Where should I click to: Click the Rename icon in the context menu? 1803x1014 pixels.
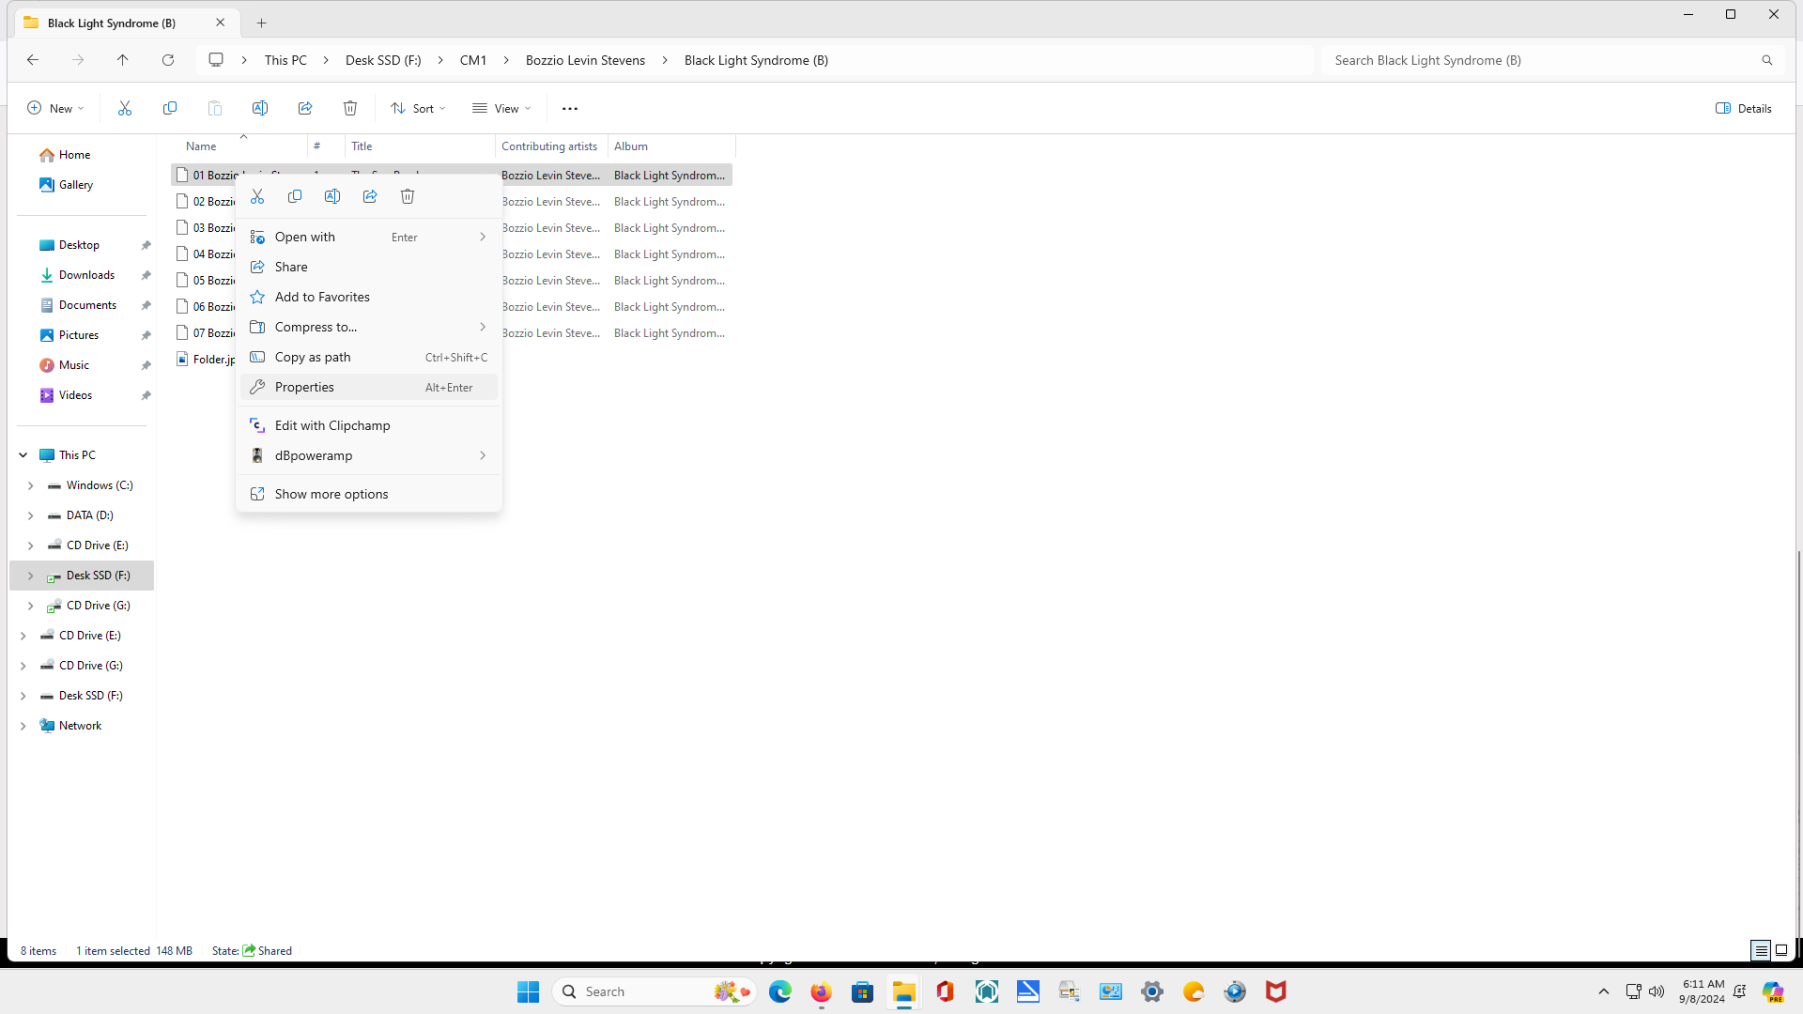coord(332,197)
